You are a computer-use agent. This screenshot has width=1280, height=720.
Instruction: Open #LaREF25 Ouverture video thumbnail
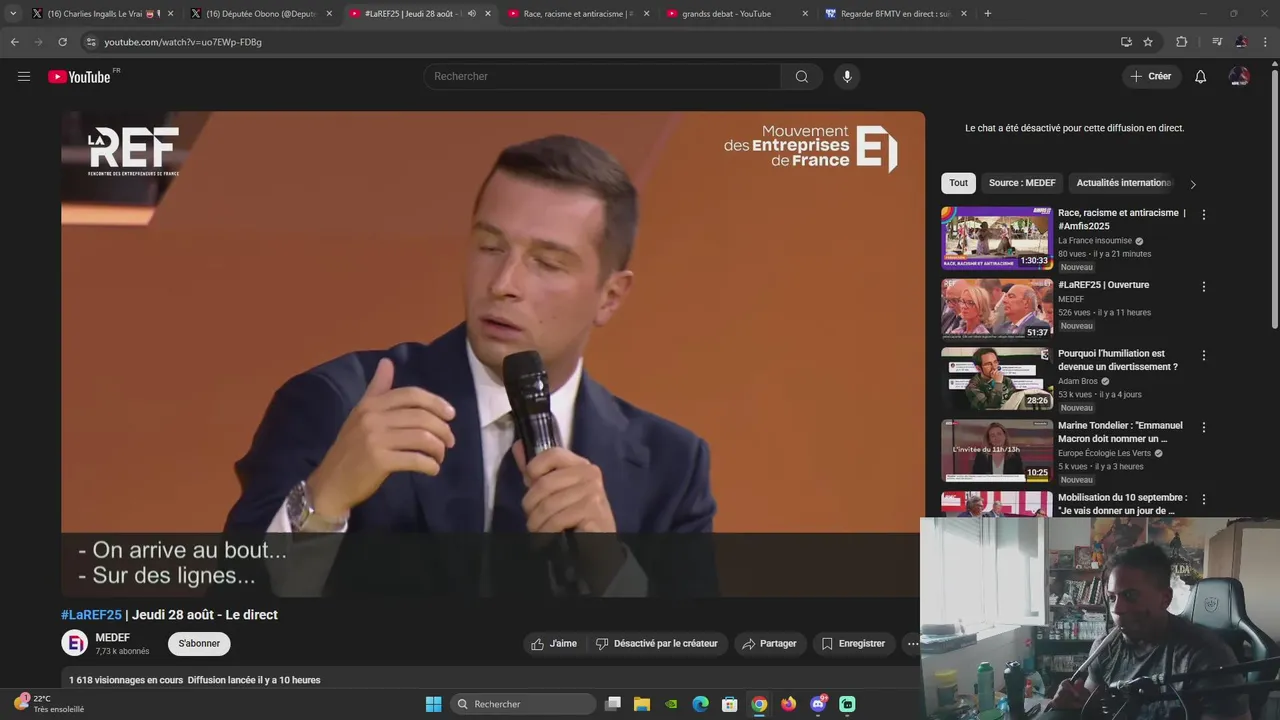click(996, 310)
